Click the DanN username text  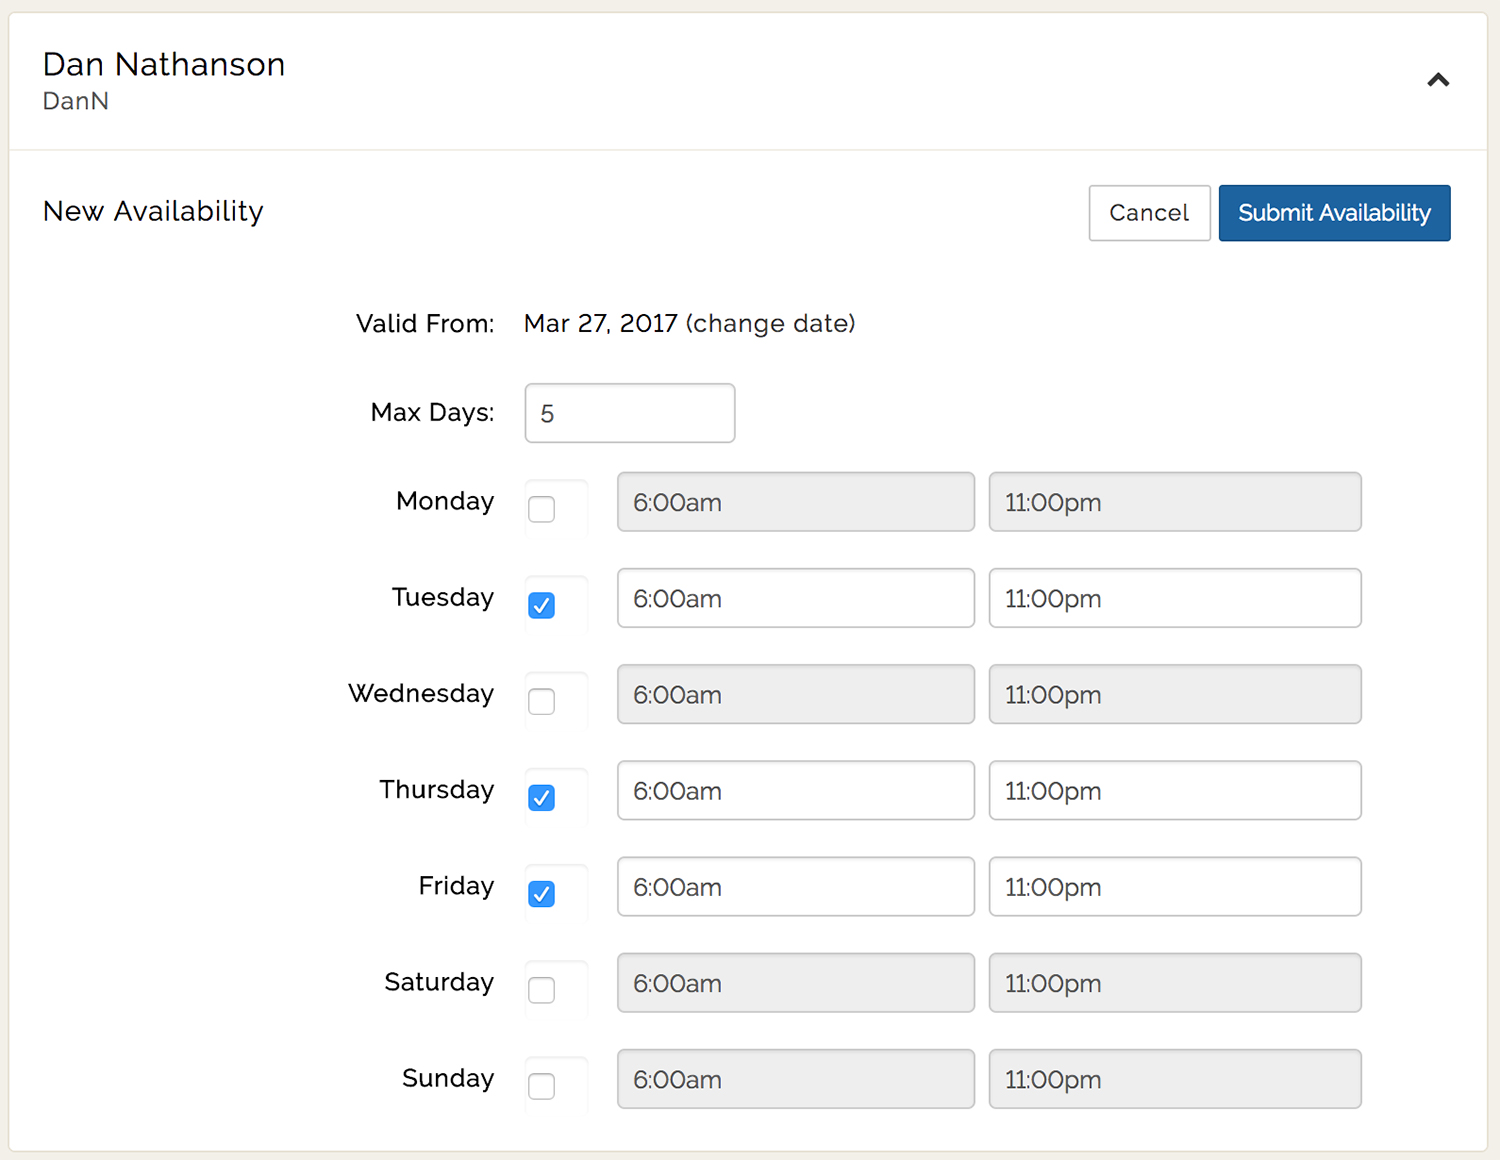pyautogui.click(x=76, y=101)
